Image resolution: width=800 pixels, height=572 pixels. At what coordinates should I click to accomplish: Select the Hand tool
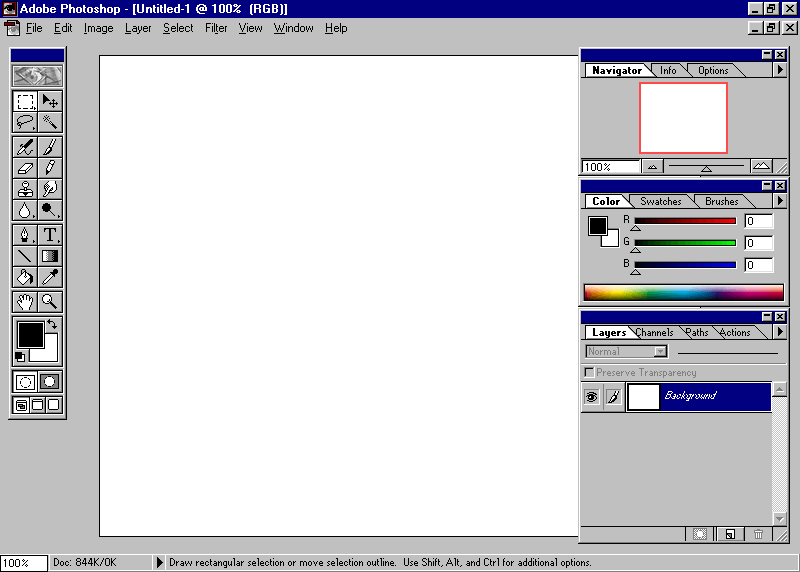pyautogui.click(x=25, y=302)
